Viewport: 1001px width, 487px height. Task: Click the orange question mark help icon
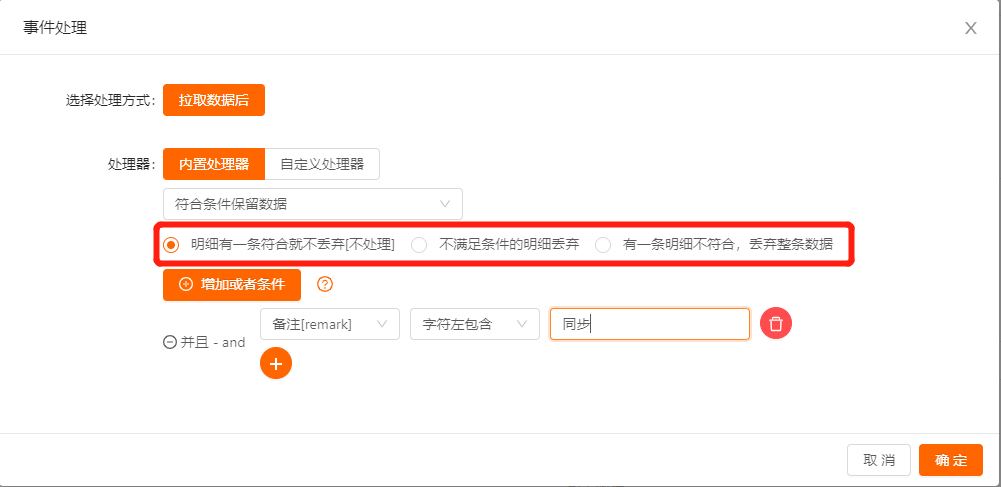pyautogui.click(x=324, y=284)
